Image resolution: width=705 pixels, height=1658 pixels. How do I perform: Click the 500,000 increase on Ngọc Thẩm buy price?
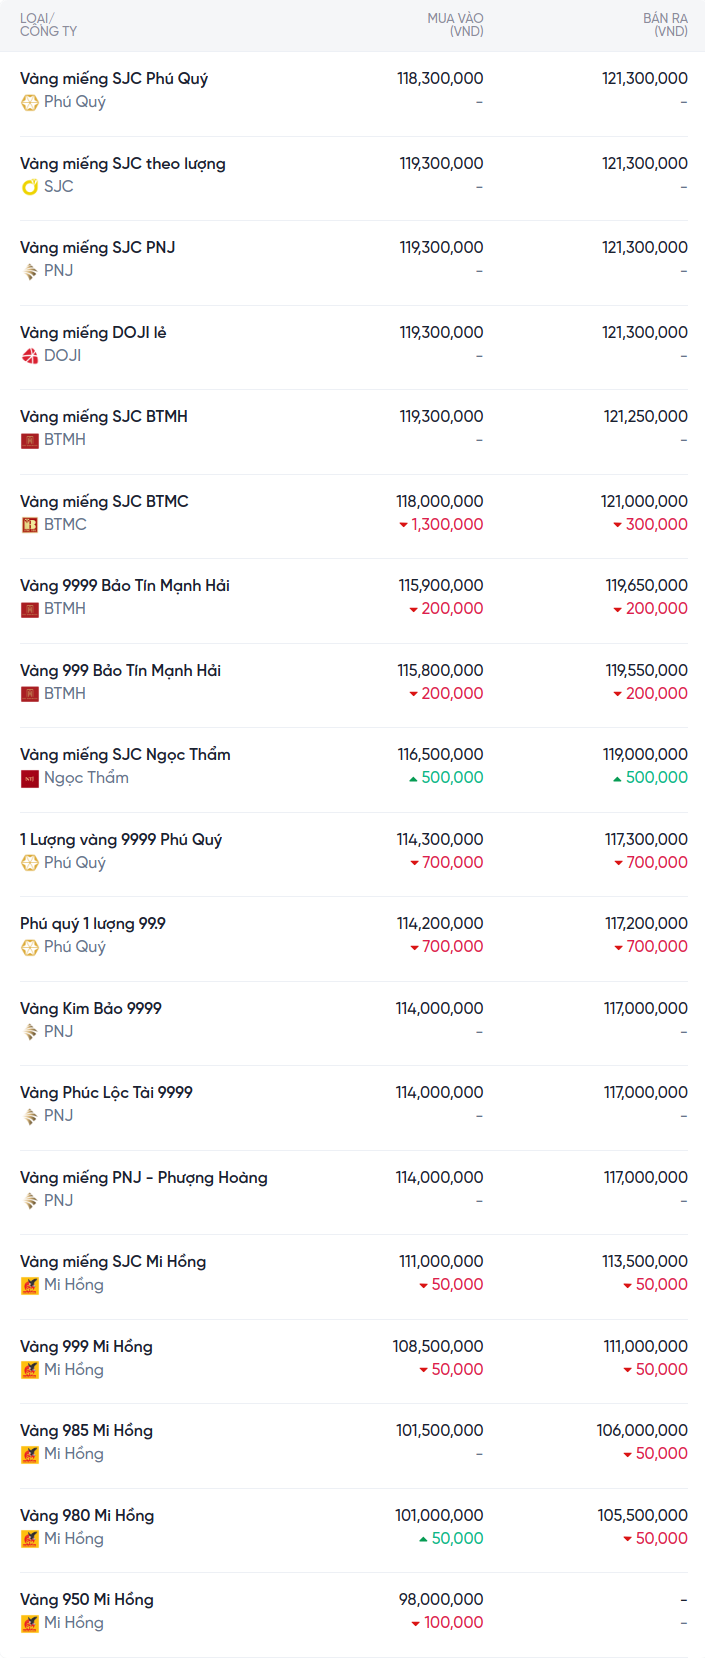pyautogui.click(x=446, y=778)
